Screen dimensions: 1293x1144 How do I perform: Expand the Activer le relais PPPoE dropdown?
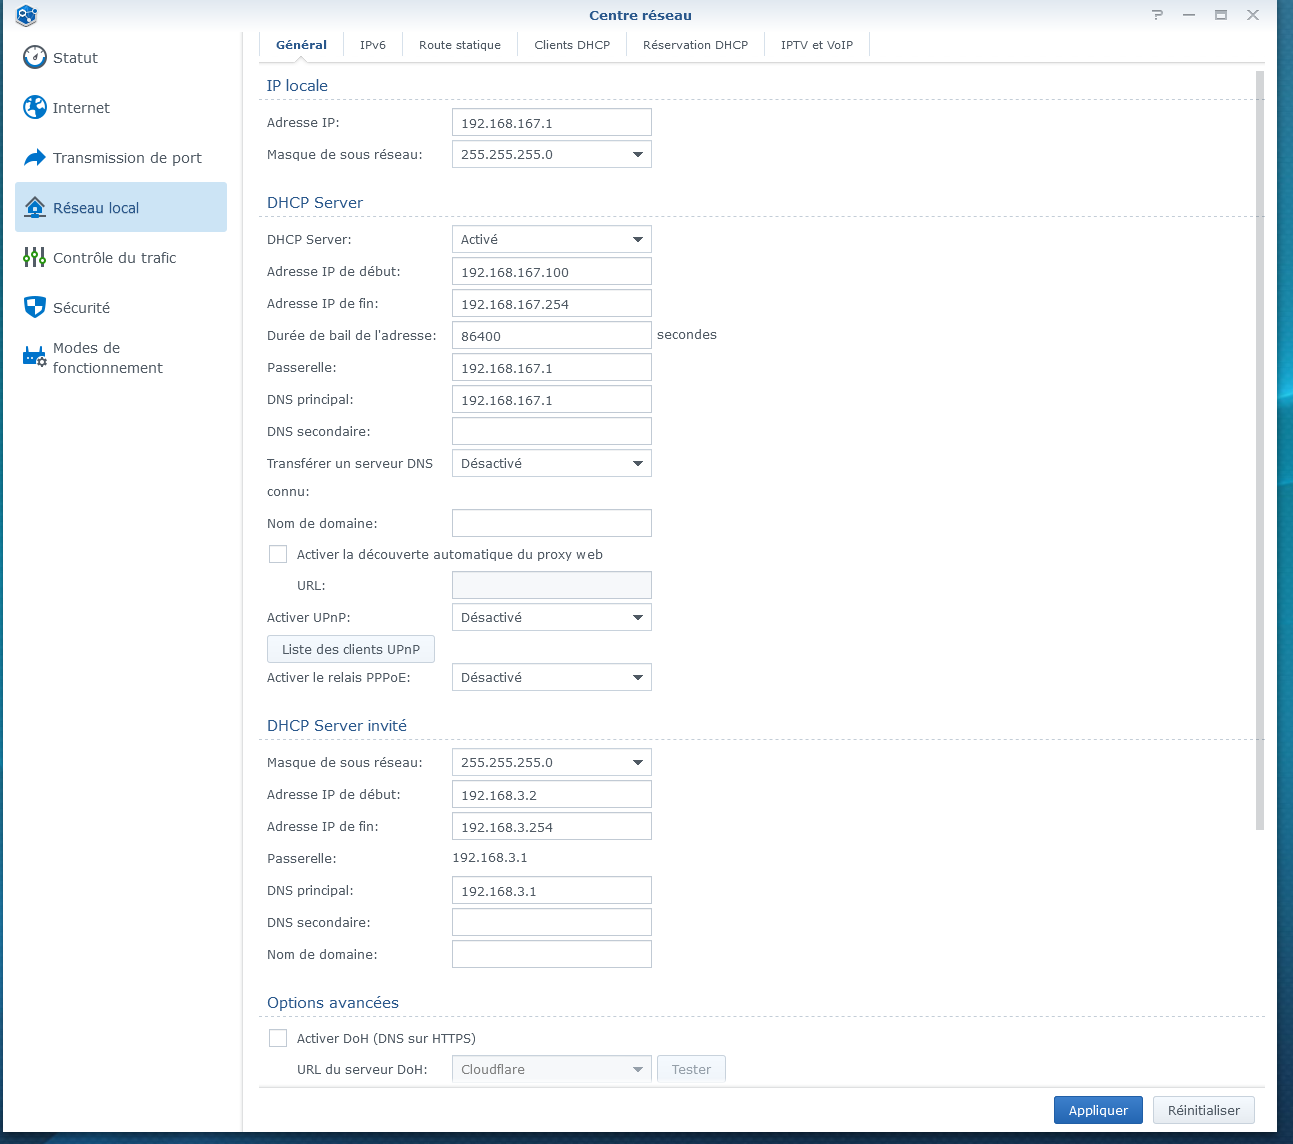coord(551,677)
